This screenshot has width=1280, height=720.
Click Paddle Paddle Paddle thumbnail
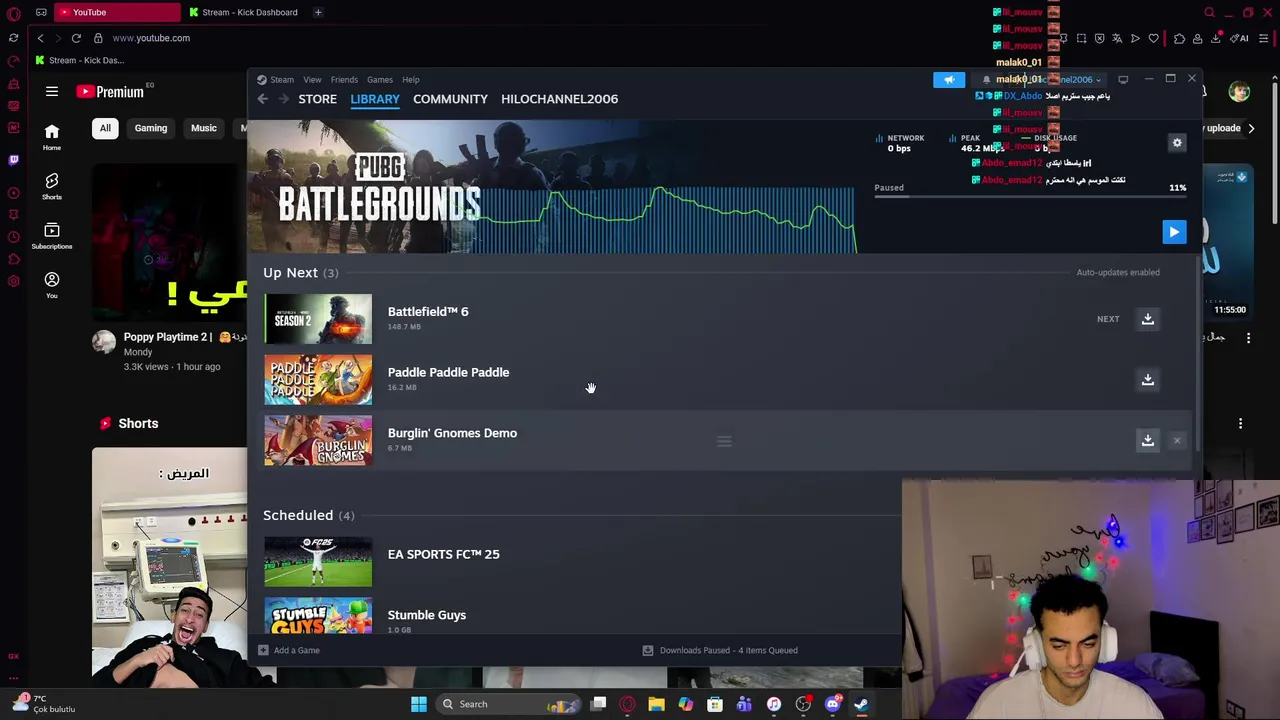pos(318,380)
